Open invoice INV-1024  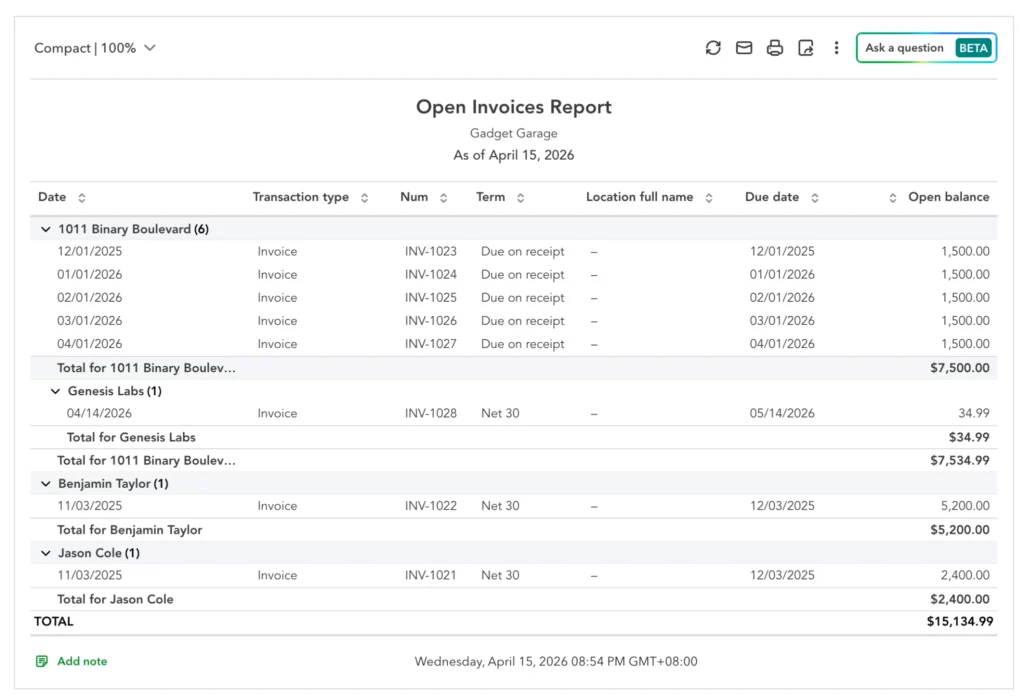point(430,275)
